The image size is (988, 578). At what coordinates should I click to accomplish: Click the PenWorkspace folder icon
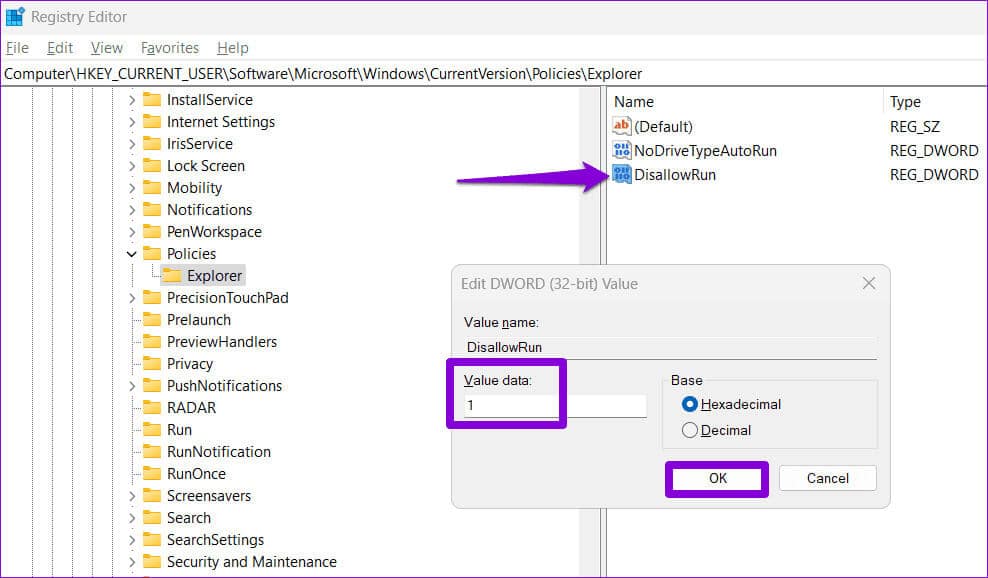(152, 231)
